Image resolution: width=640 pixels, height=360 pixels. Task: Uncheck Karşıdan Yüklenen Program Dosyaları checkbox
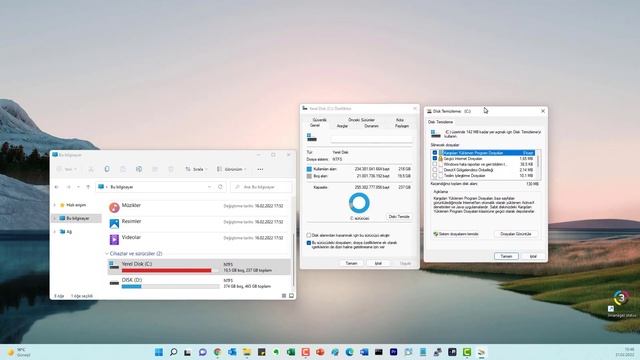click(x=435, y=153)
